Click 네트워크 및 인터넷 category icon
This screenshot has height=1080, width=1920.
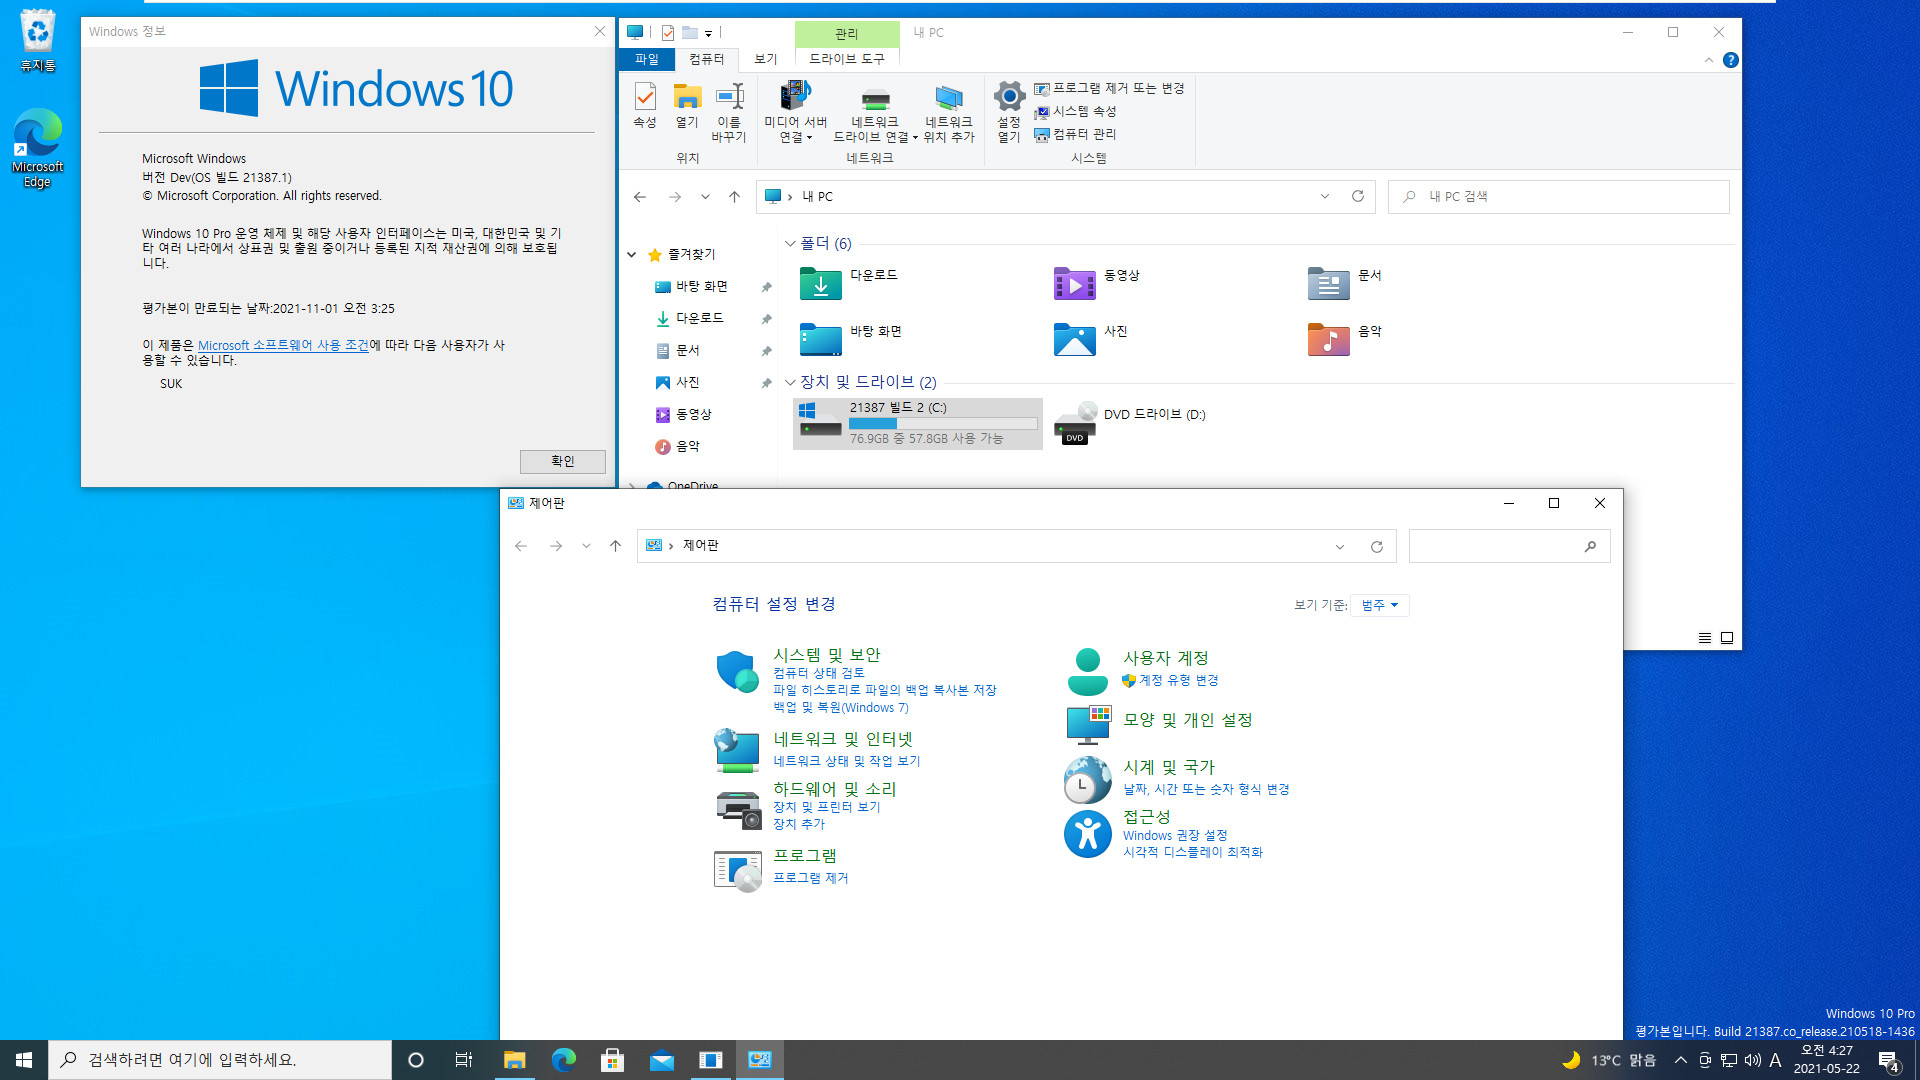737,750
